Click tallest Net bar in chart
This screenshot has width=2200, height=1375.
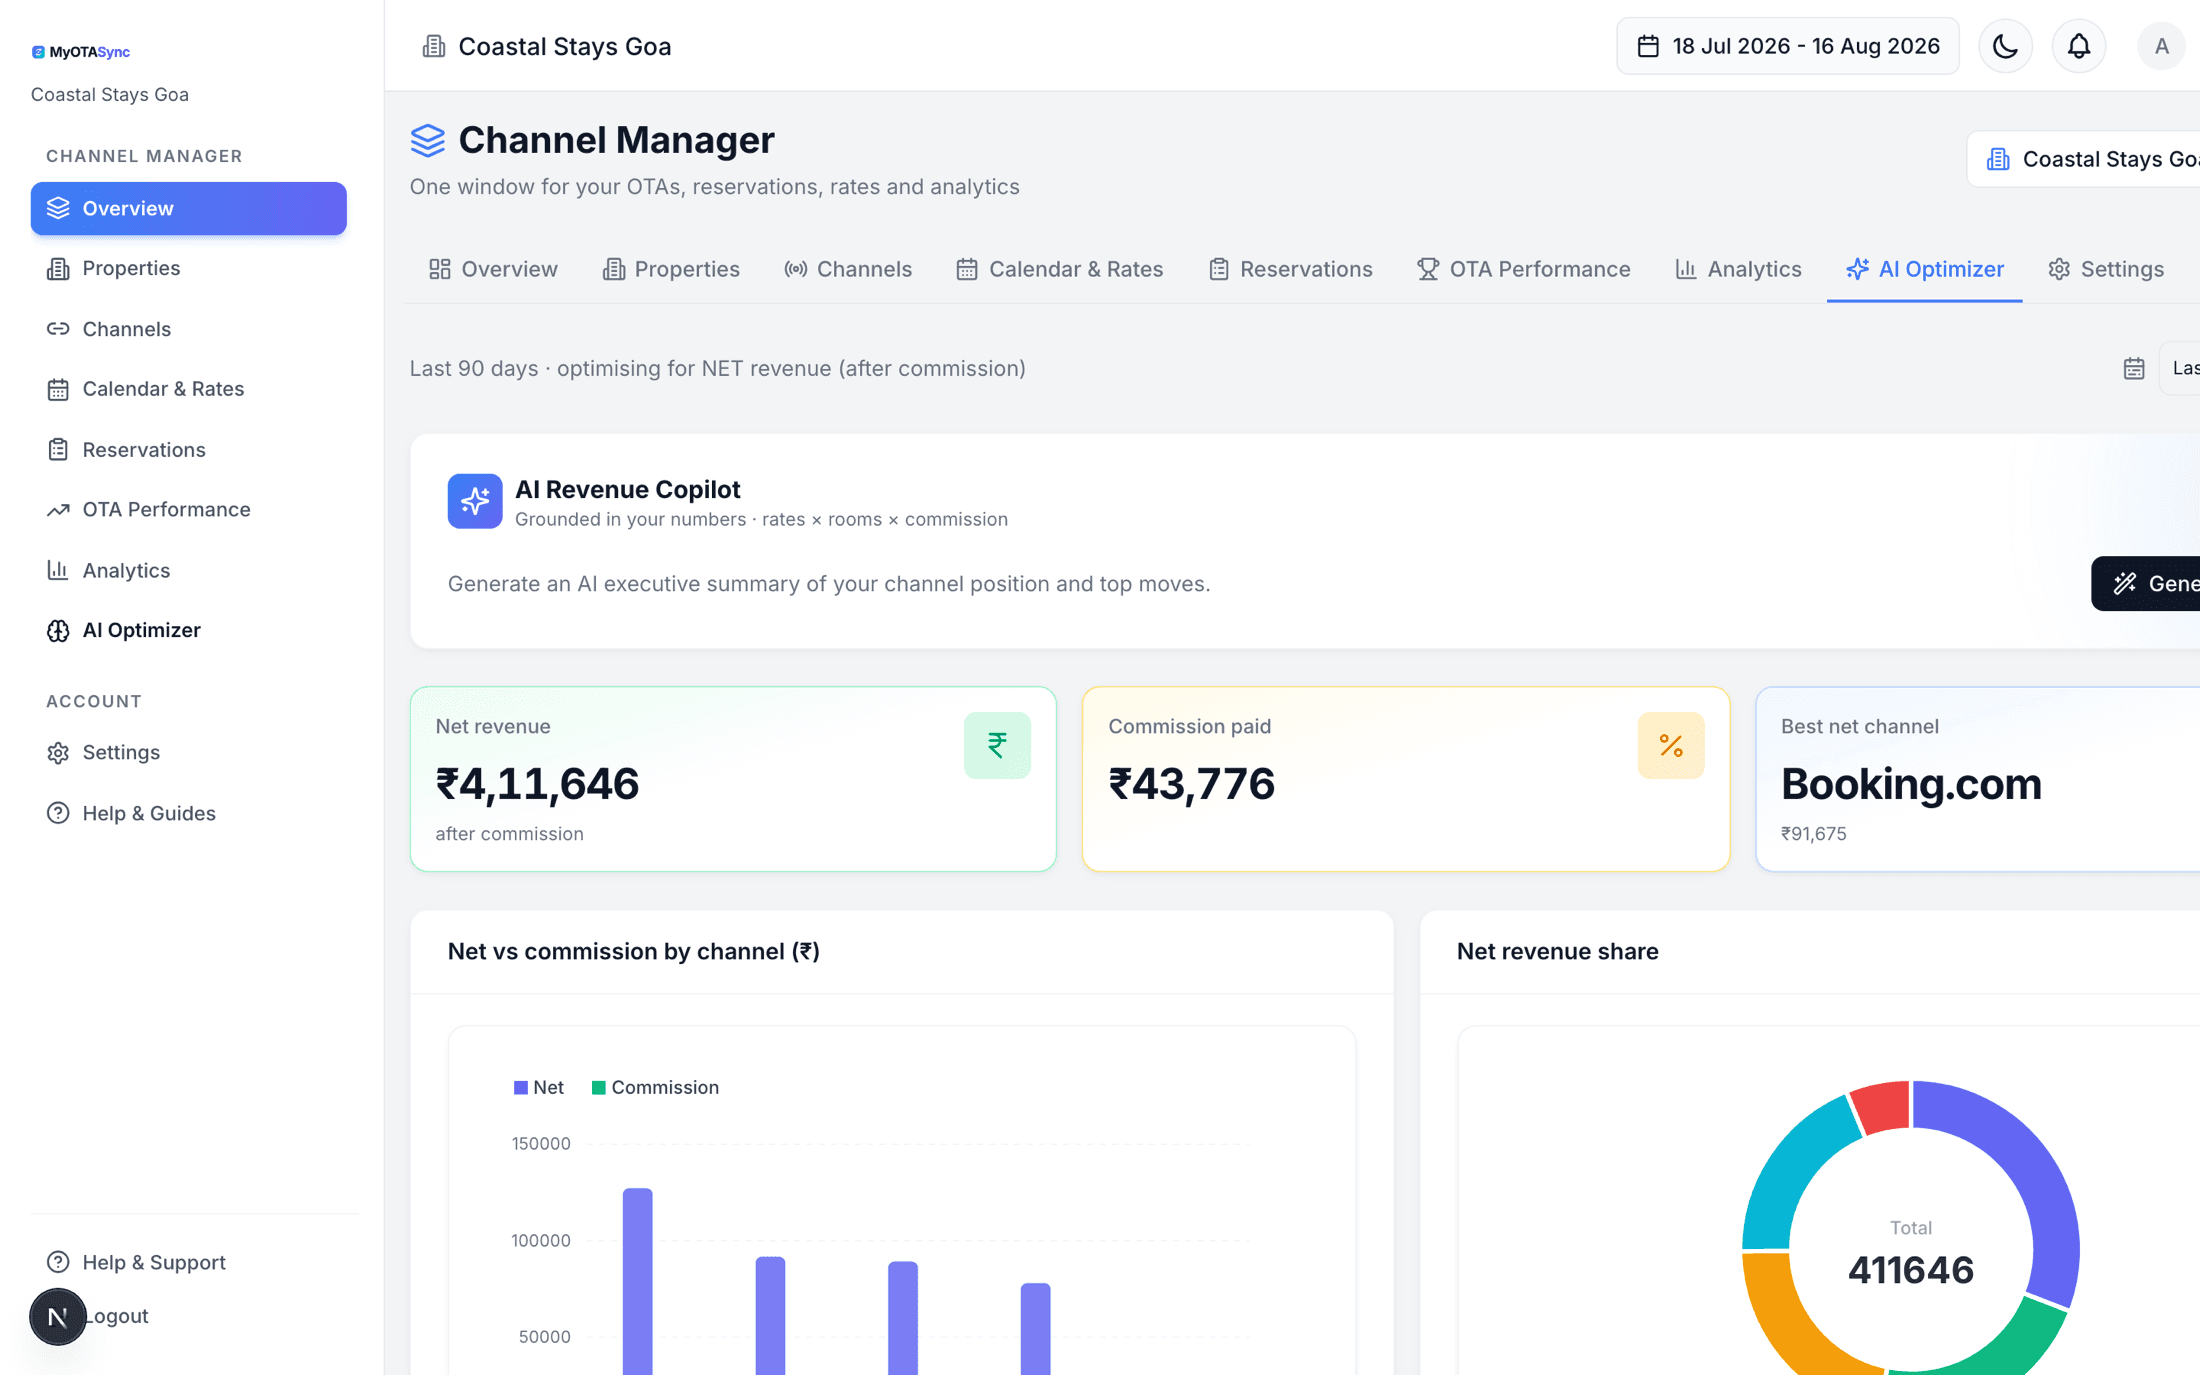637,1281
